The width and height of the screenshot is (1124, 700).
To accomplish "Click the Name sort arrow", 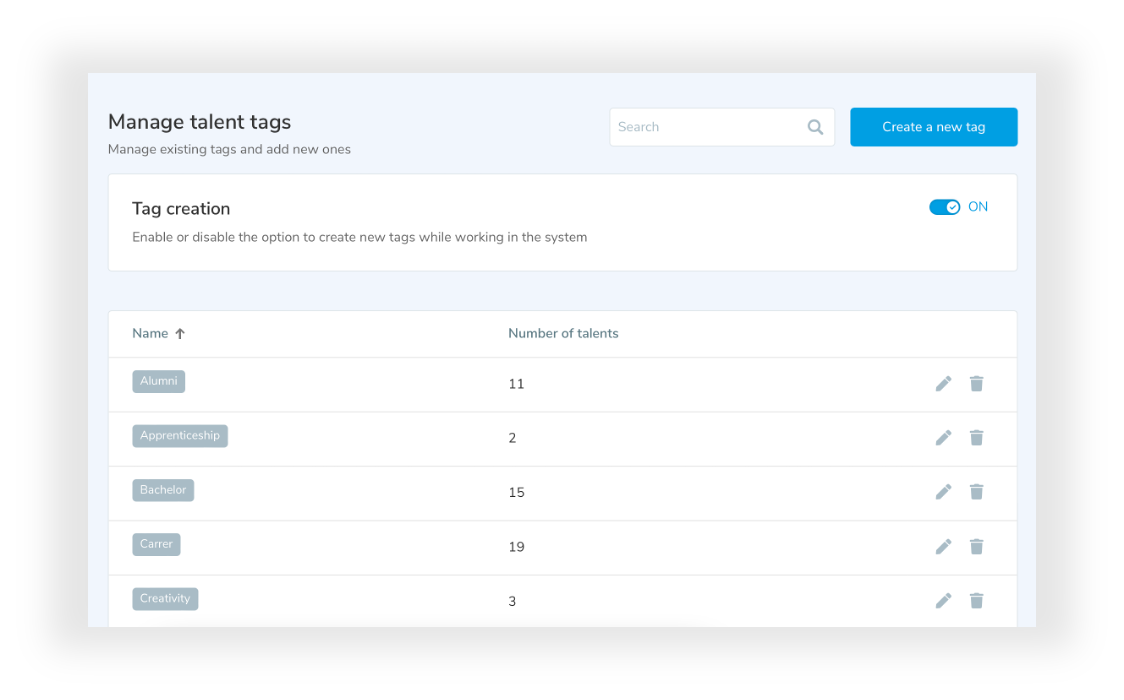I will (180, 334).
